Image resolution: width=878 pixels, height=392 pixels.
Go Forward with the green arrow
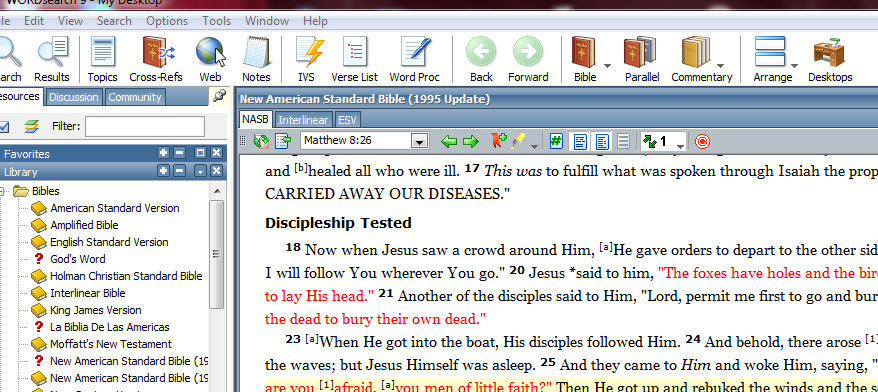(528, 59)
